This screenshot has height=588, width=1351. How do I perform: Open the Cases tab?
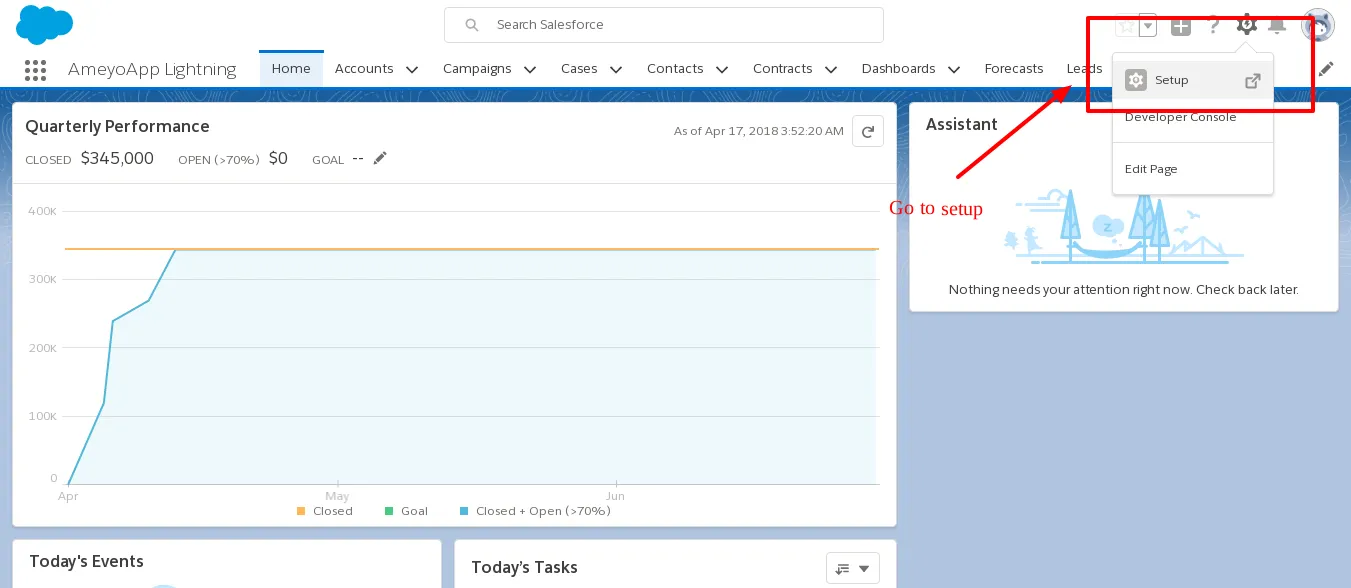click(579, 69)
